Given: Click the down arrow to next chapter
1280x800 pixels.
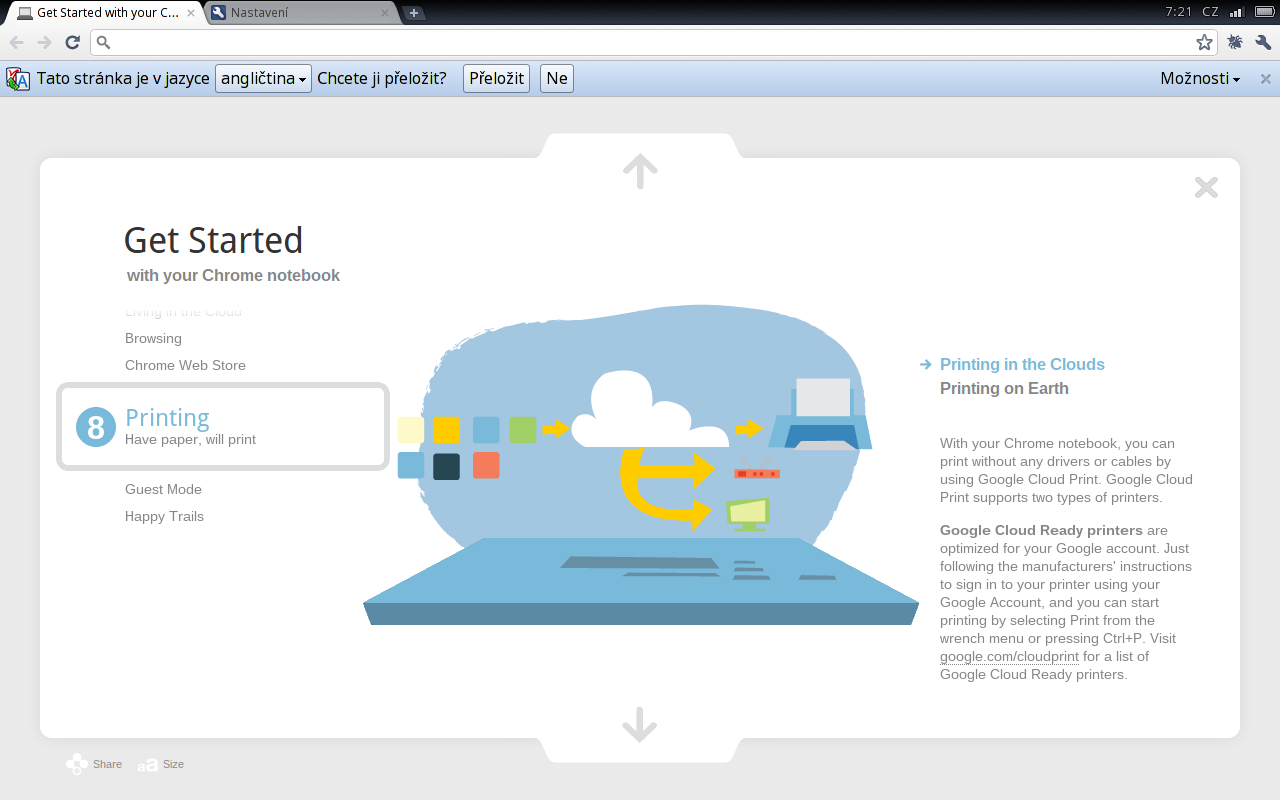Looking at the screenshot, I should [640, 725].
